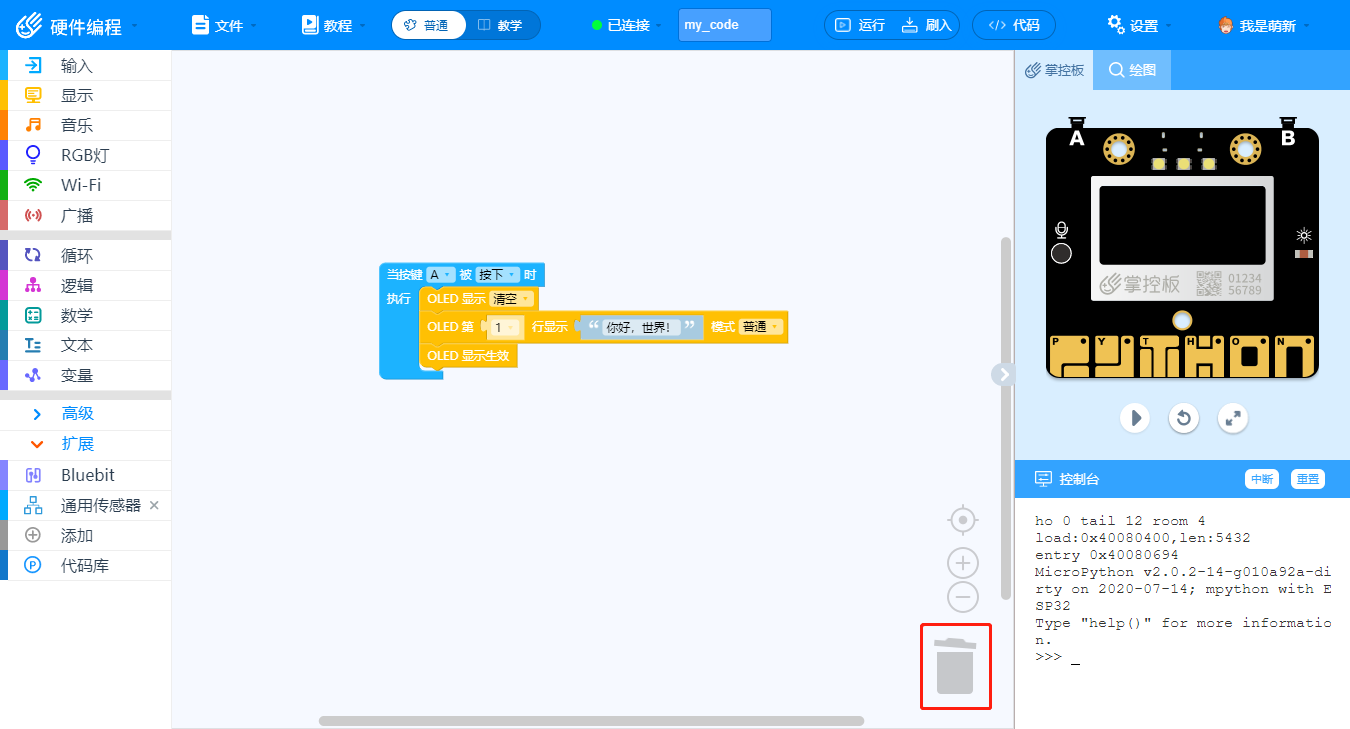1350x729 pixels.
Task: Zoom out the workspace with minus icon
Action: (962, 597)
